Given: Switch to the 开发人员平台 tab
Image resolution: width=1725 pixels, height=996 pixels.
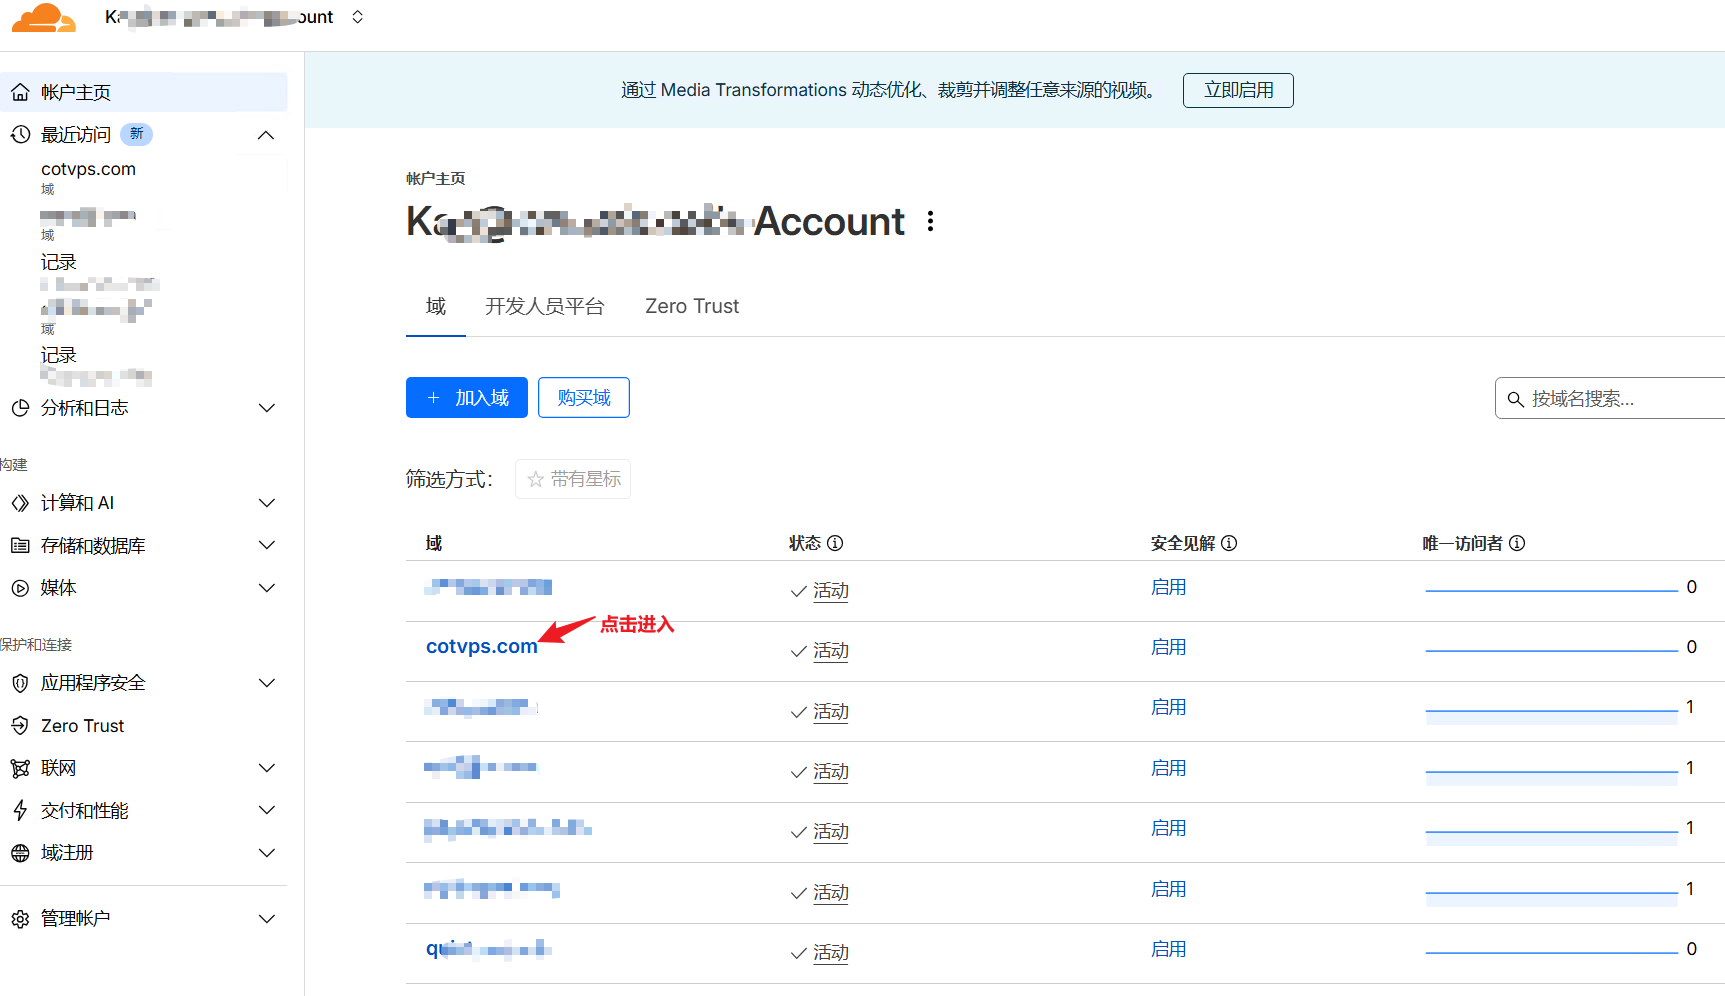Looking at the screenshot, I should (x=544, y=306).
